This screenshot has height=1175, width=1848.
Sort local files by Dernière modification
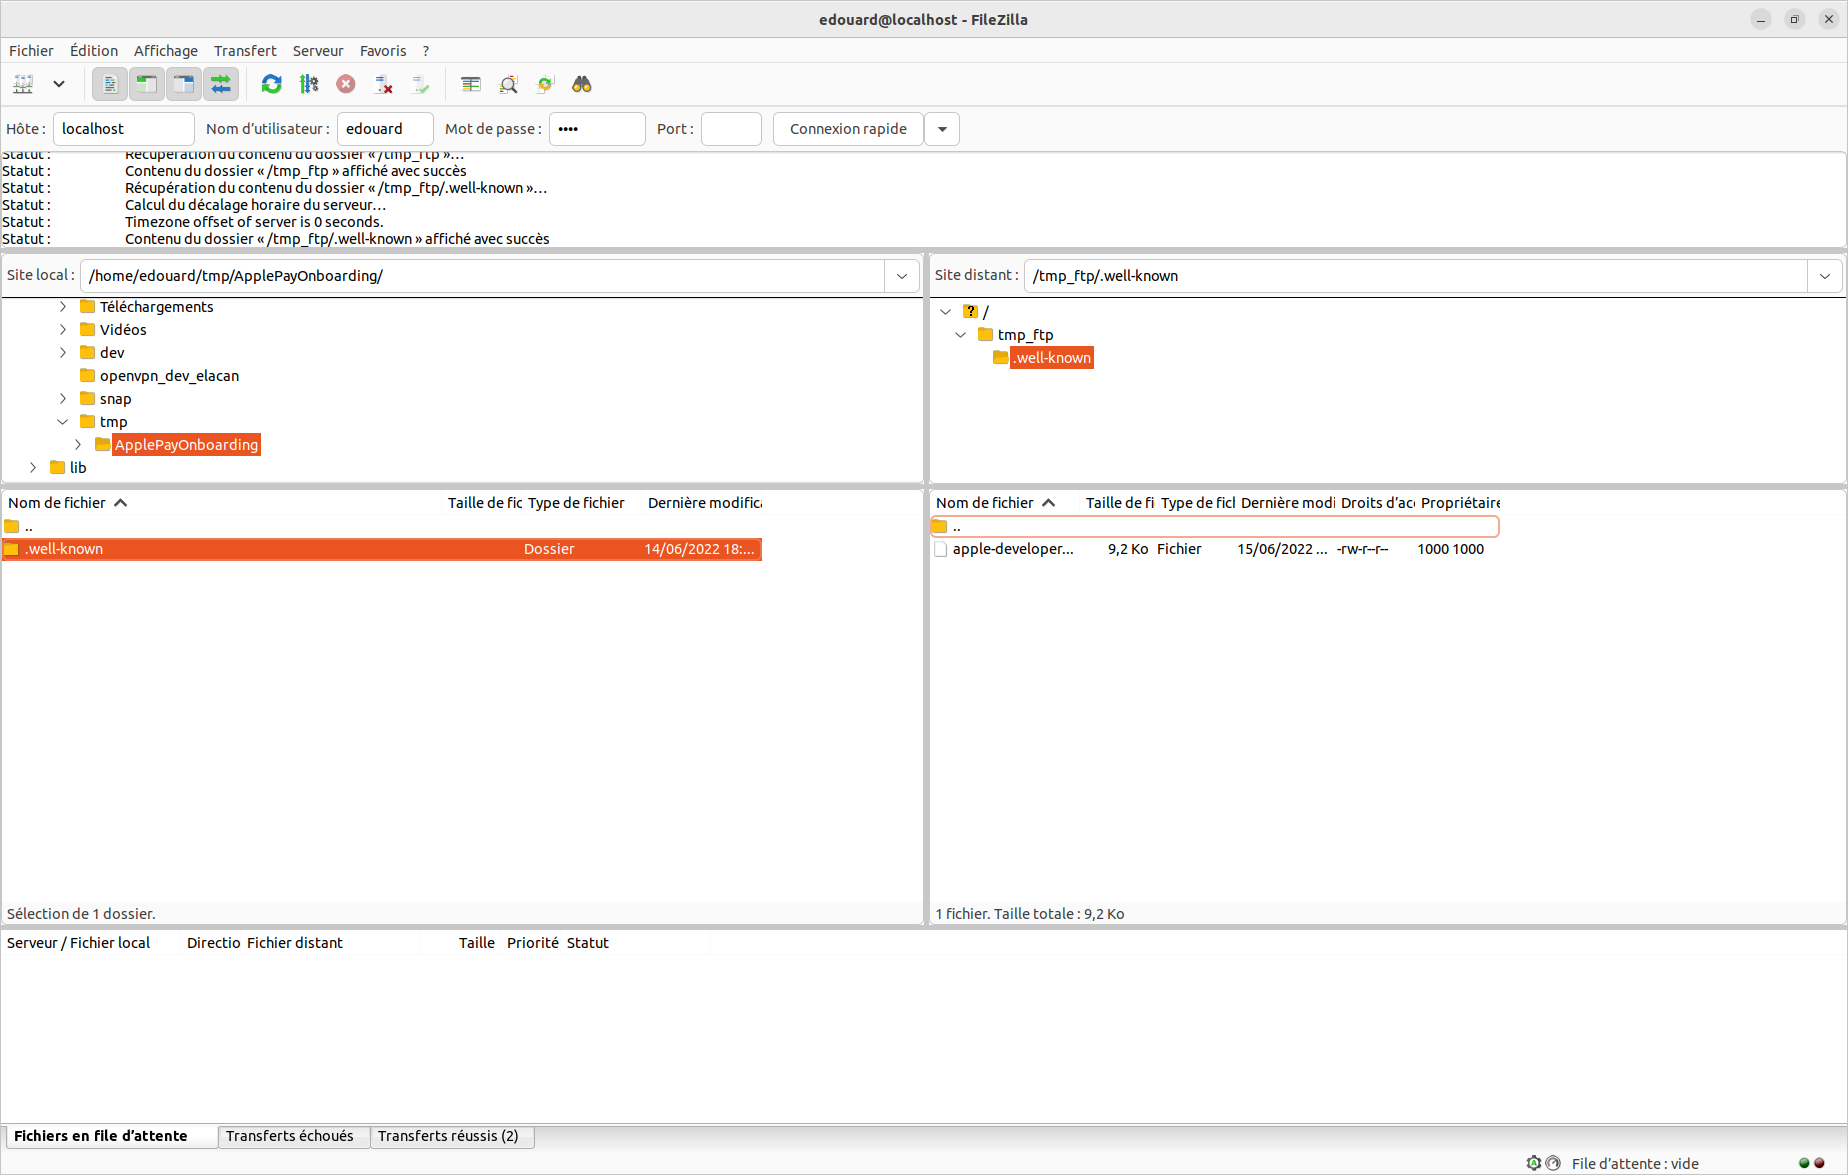703,503
